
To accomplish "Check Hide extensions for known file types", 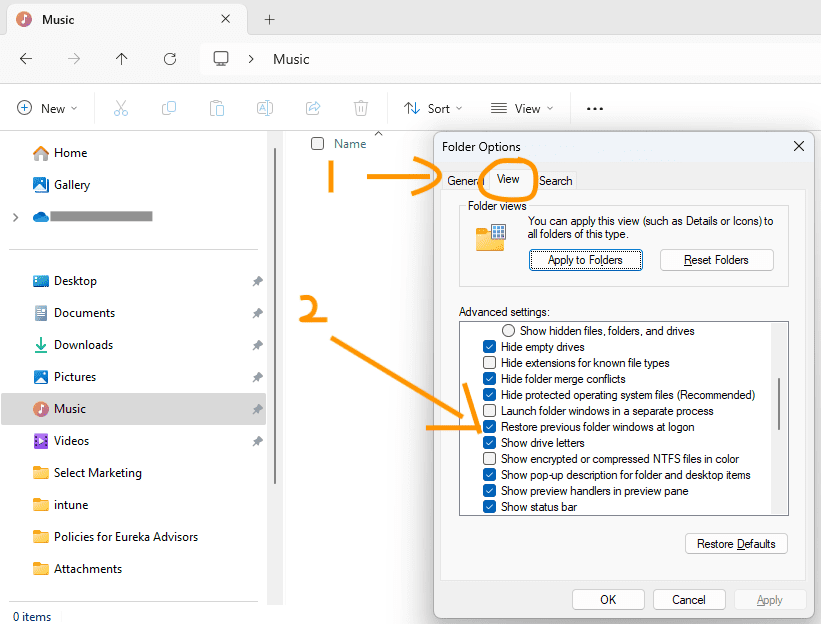I will [x=490, y=363].
